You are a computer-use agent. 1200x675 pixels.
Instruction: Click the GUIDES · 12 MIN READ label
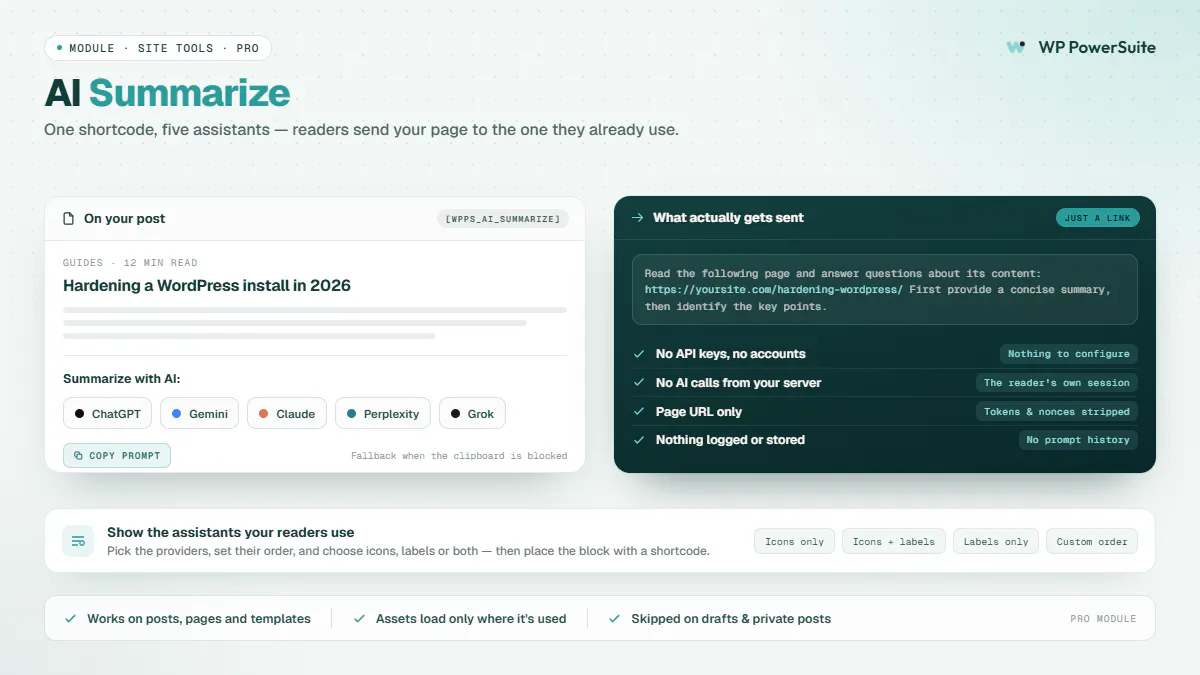coord(130,263)
